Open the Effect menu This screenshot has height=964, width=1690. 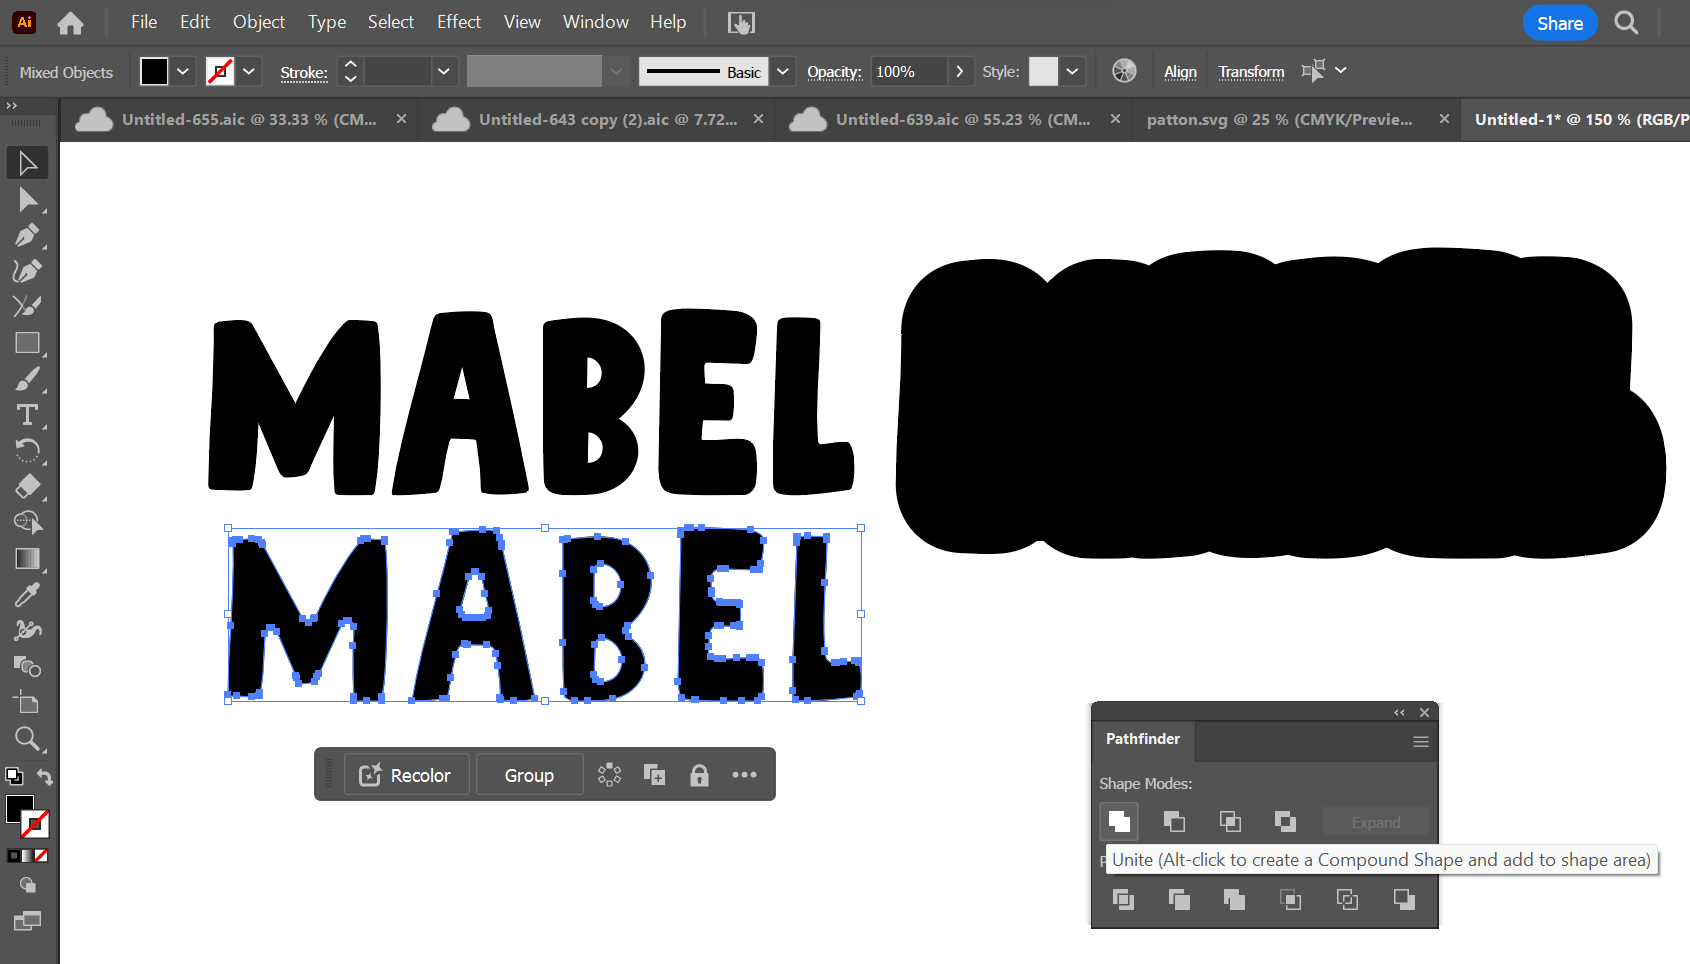[x=458, y=22]
